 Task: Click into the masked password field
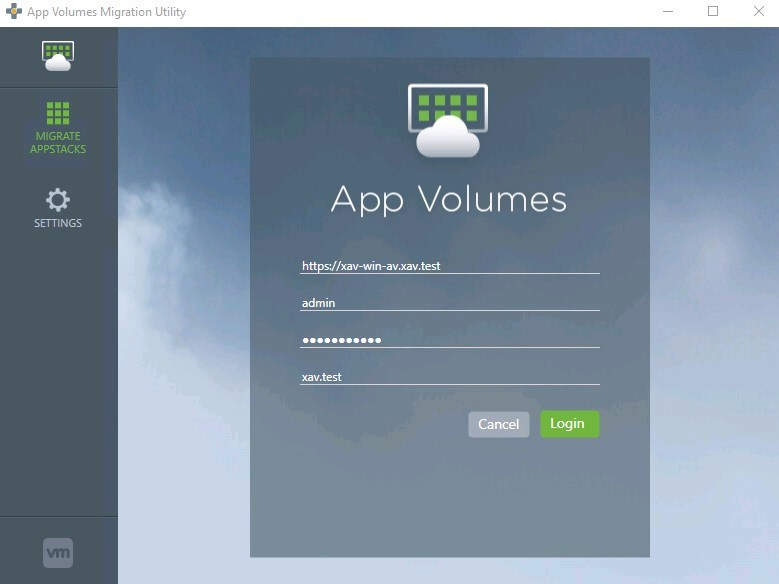pyautogui.click(x=450, y=340)
